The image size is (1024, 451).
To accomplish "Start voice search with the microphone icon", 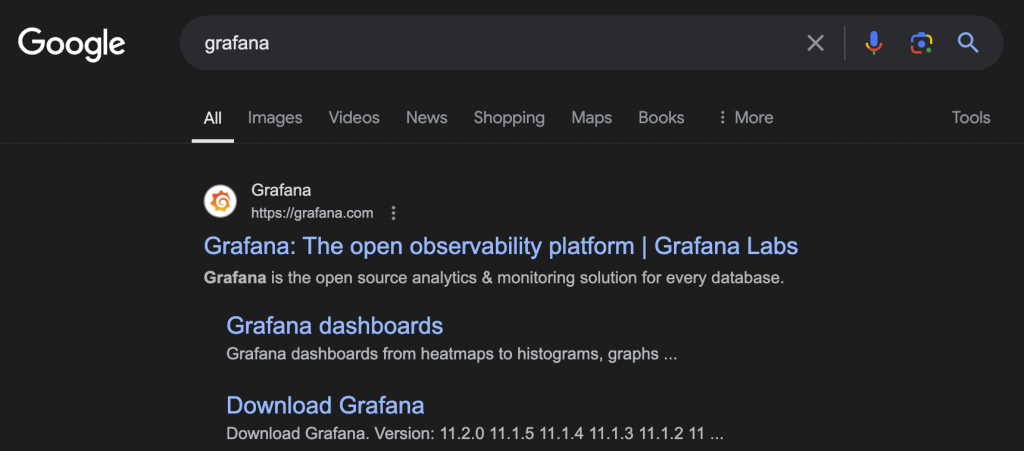I will click(x=873, y=43).
